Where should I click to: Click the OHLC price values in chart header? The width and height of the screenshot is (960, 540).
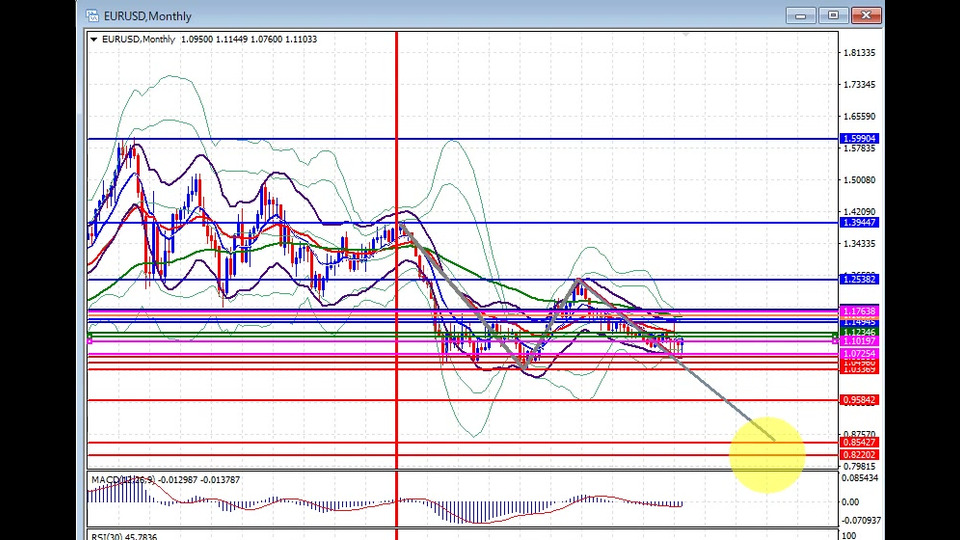(x=249, y=39)
